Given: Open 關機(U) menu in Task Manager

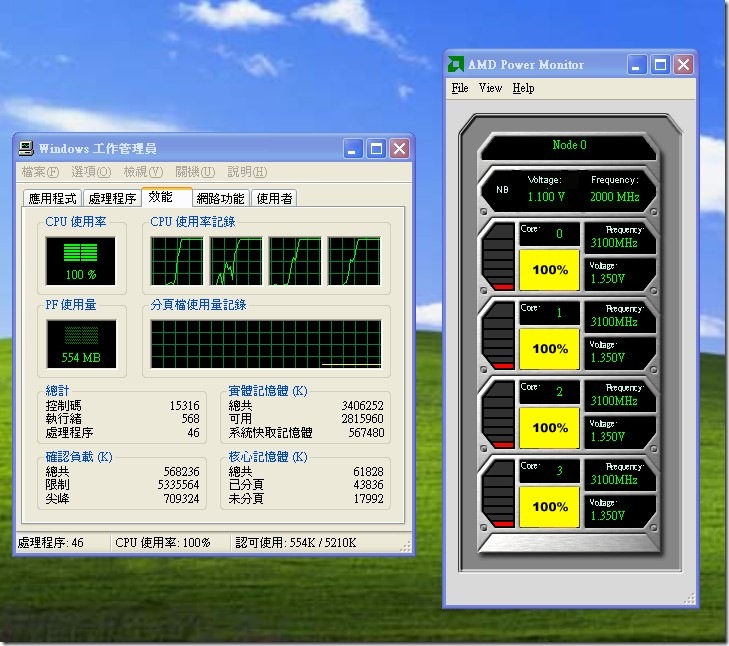Looking at the screenshot, I should [195, 172].
